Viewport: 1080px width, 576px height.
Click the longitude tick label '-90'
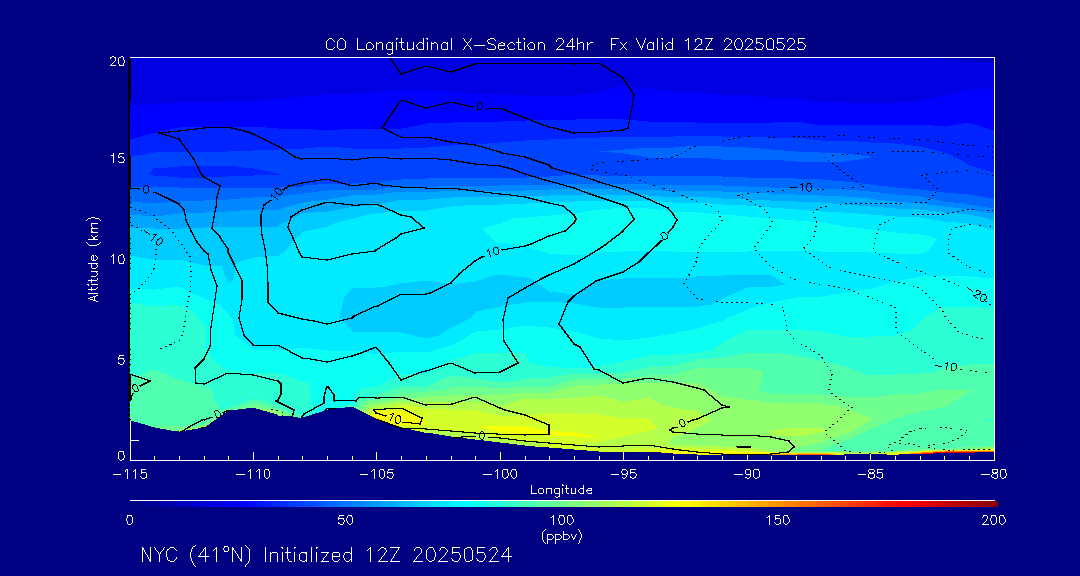747,473
